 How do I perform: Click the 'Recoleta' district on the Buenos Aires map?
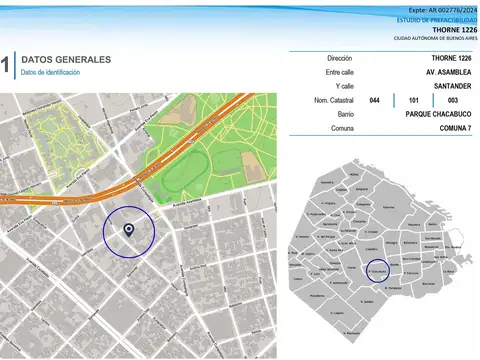(414, 225)
